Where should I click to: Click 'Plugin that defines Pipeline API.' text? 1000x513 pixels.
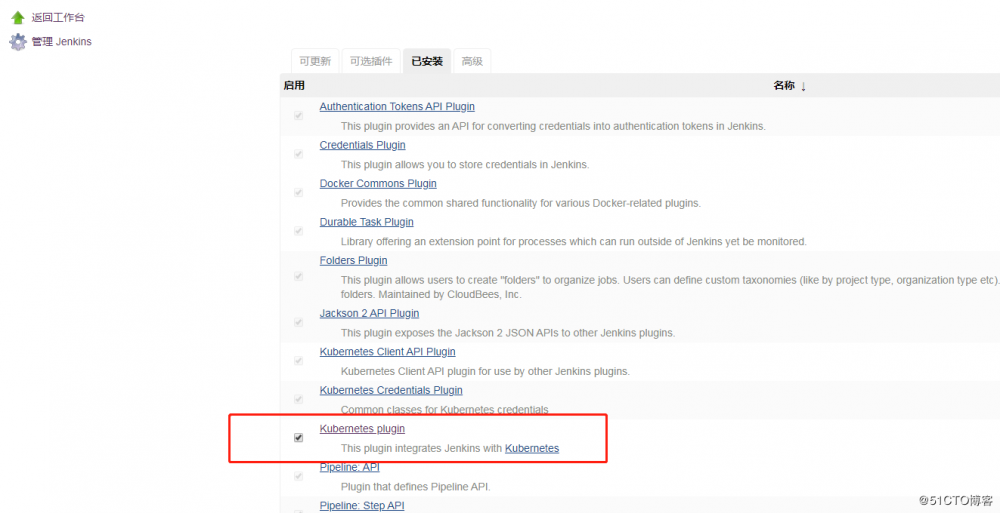click(x=415, y=487)
